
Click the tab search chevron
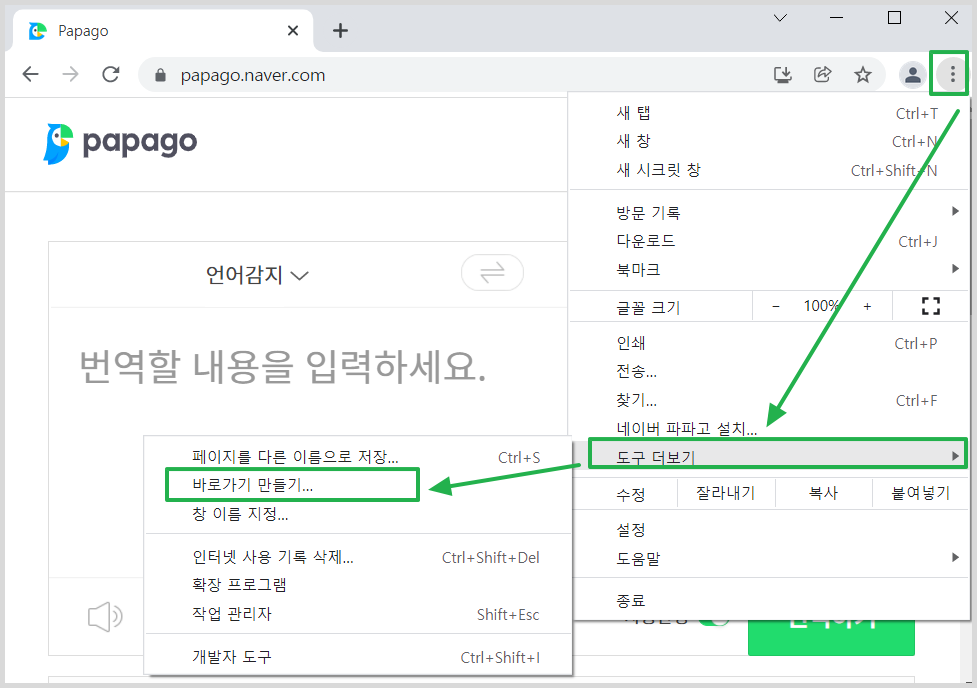click(x=780, y=17)
